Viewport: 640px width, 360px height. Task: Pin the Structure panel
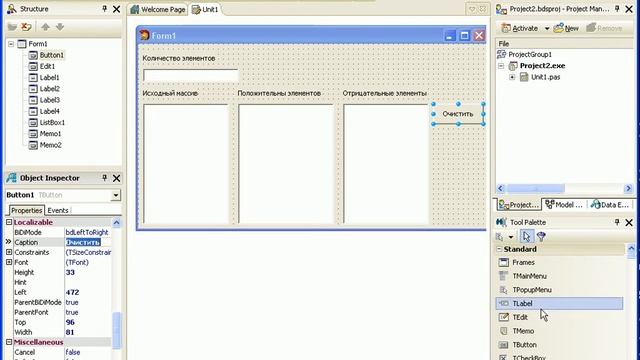[x=104, y=9]
